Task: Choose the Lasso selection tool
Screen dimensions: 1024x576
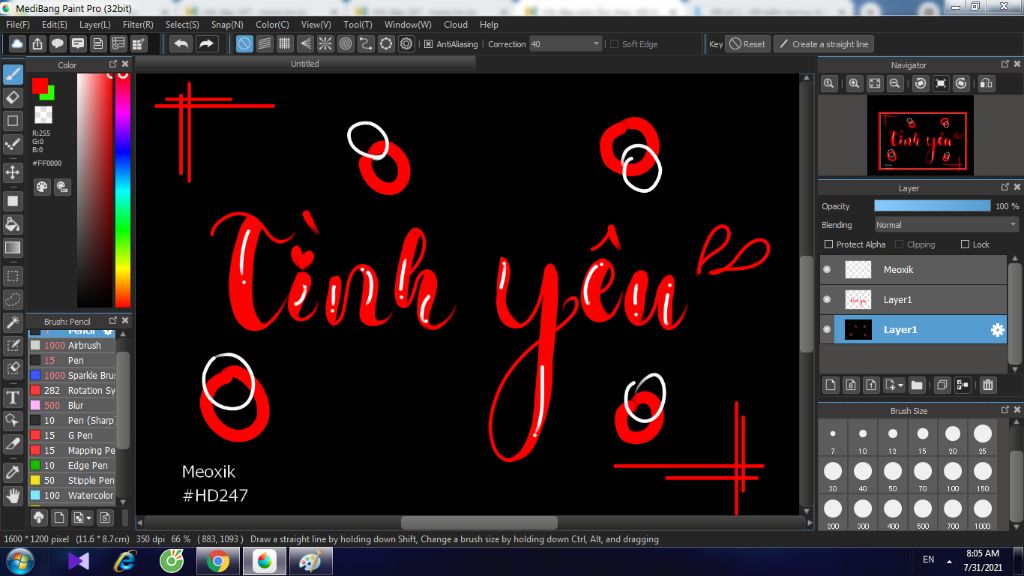Action: (13, 299)
